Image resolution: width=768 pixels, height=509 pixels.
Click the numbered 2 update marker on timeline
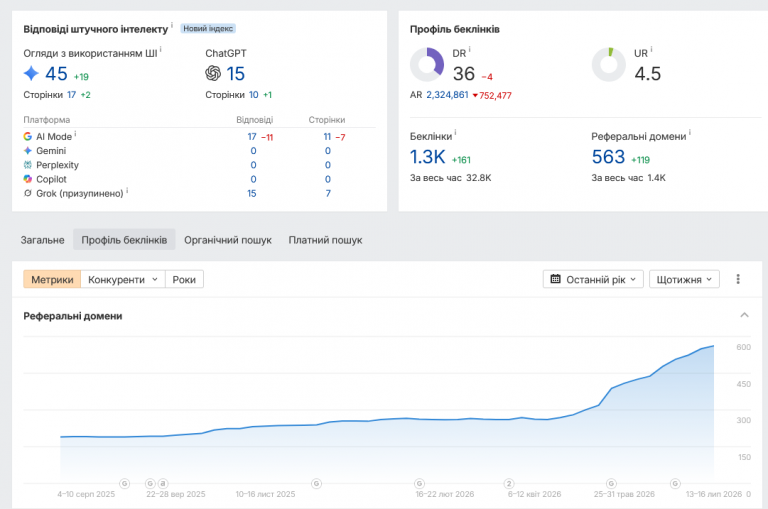509,484
